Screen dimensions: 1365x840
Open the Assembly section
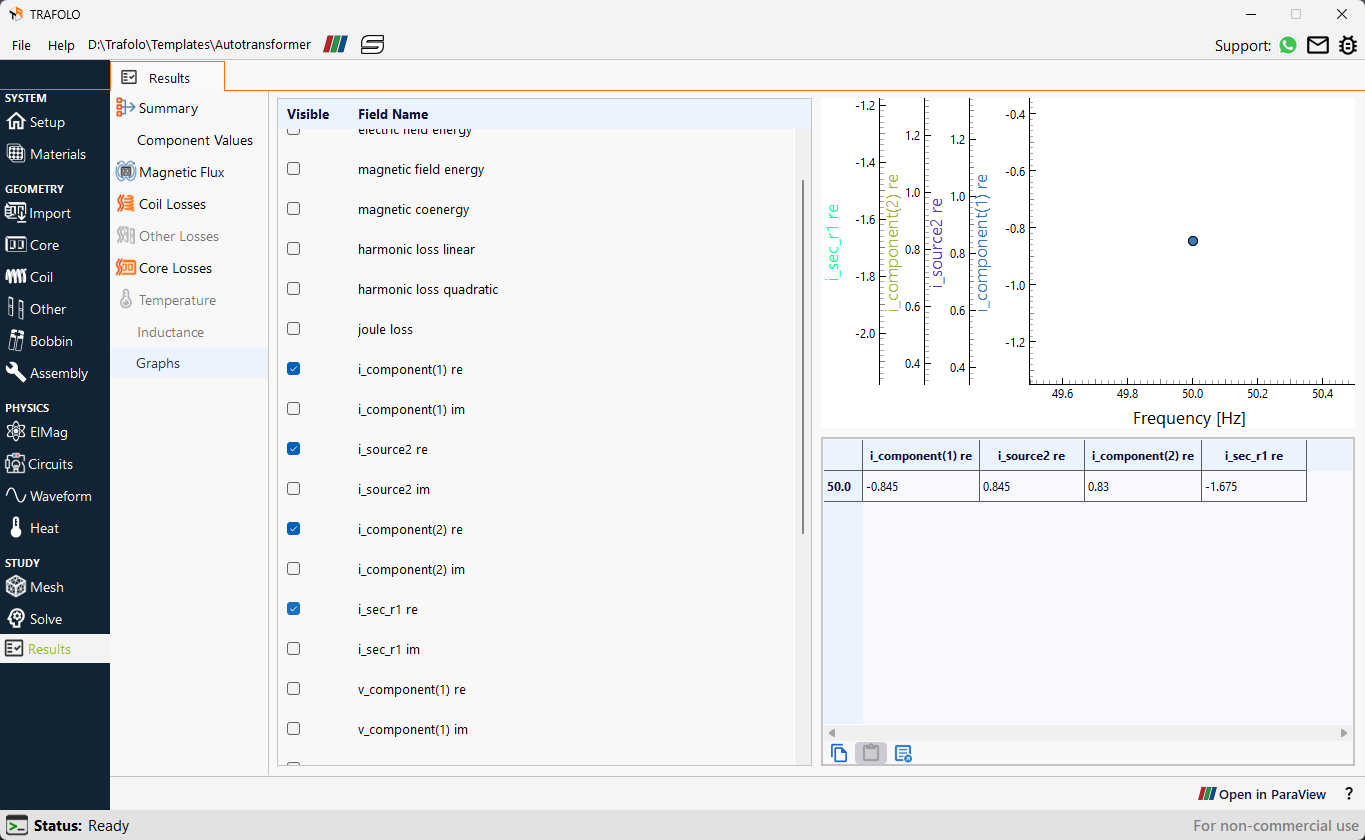pyautogui.click(x=47, y=373)
